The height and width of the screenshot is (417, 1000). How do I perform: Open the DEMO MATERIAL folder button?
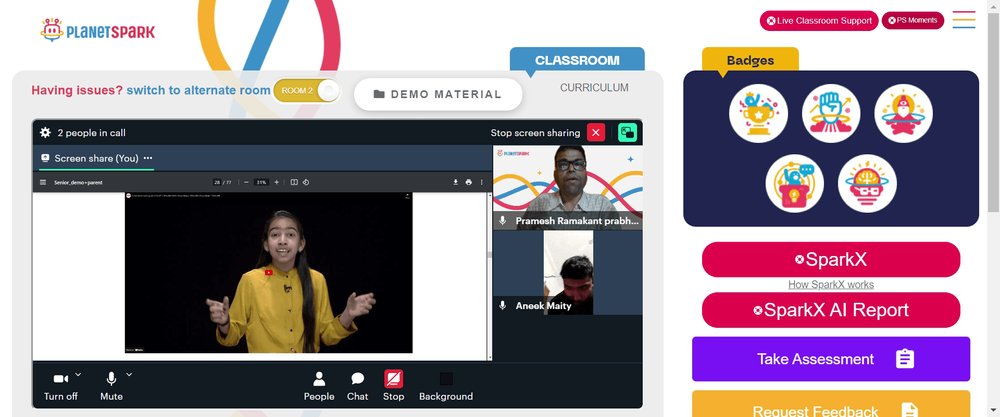438,94
